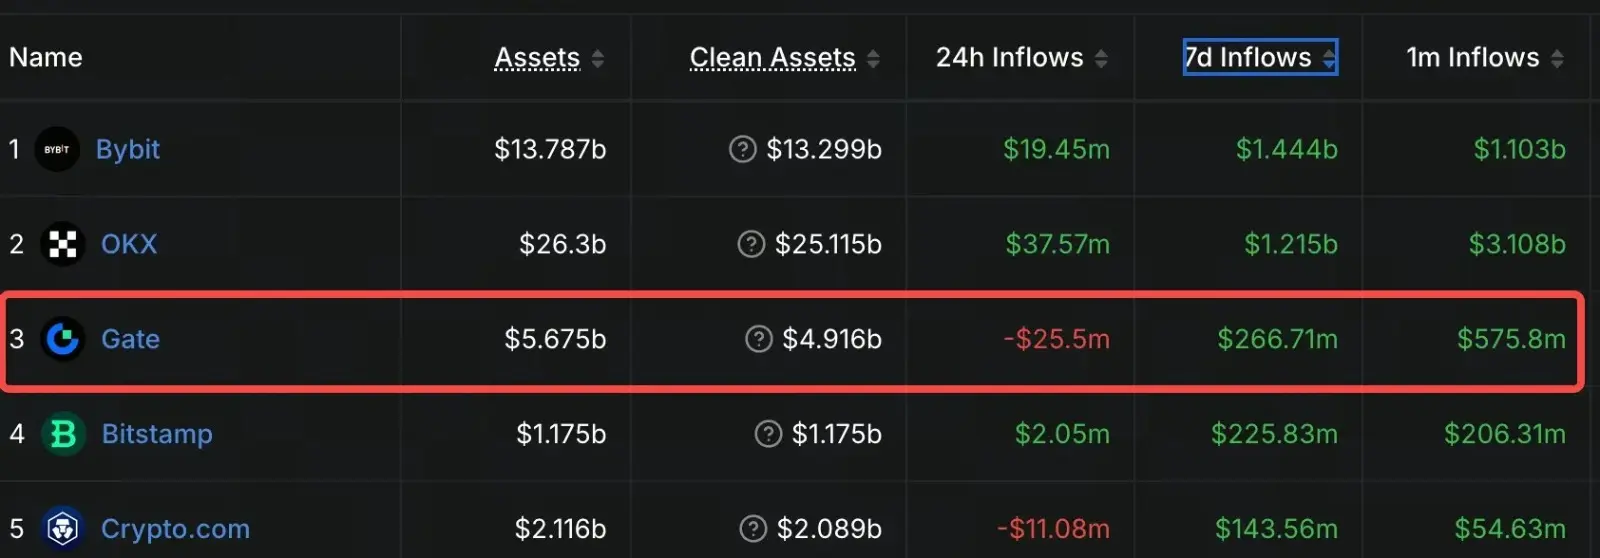The image size is (1600, 558).
Task: Click the Clean Assets column header label
Action: click(x=773, y=58)
